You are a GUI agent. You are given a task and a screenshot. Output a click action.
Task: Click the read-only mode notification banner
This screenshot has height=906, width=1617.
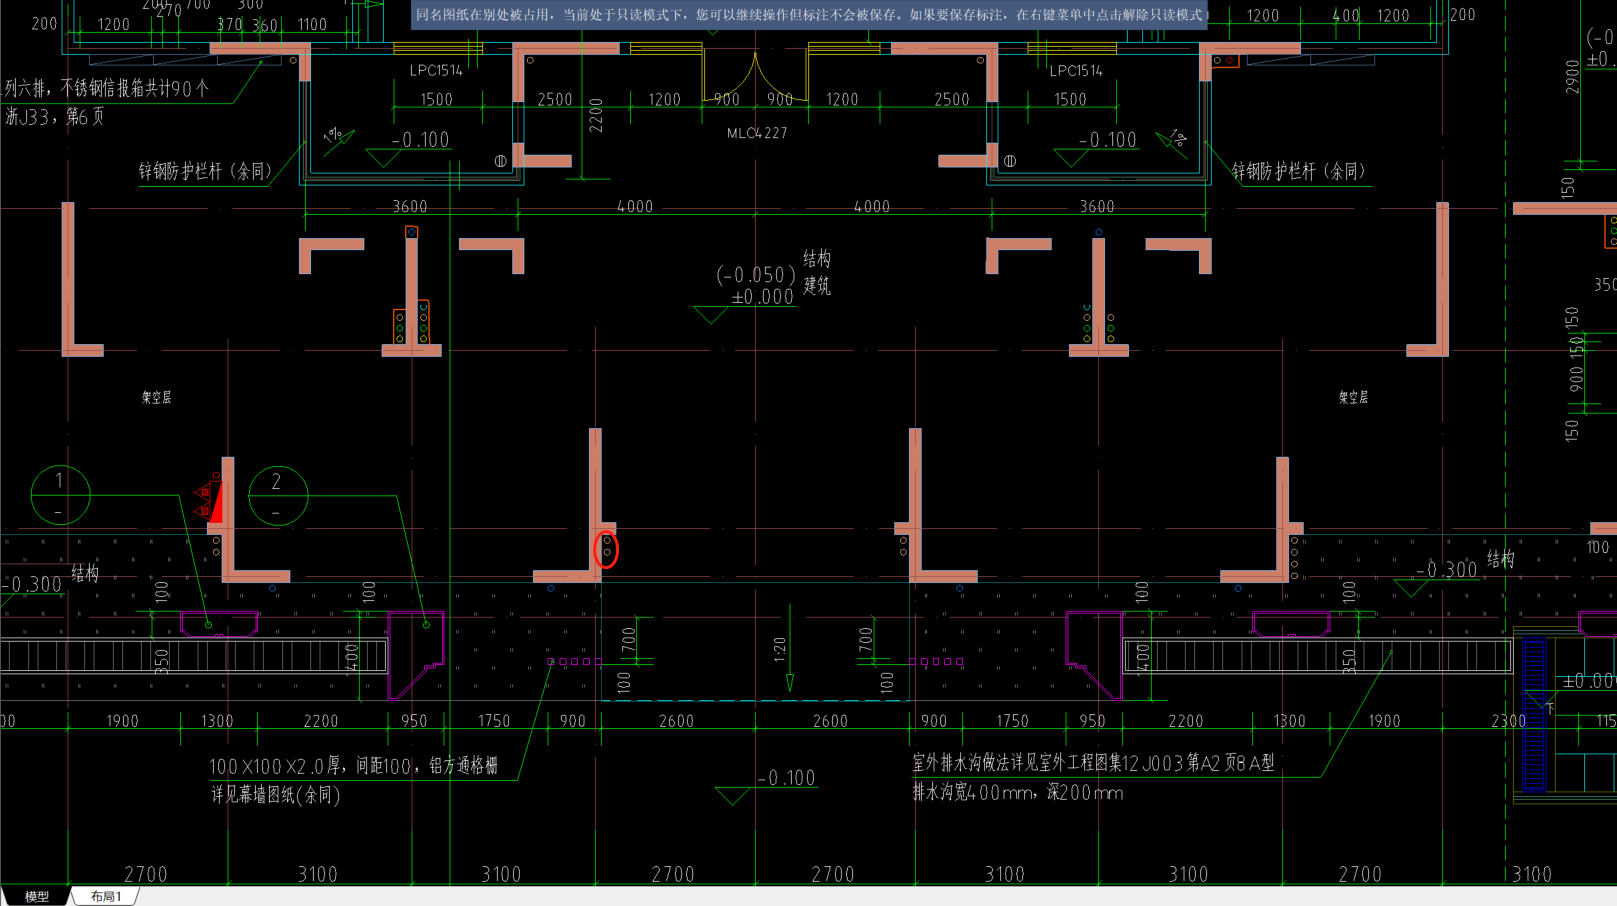[809, 15]
